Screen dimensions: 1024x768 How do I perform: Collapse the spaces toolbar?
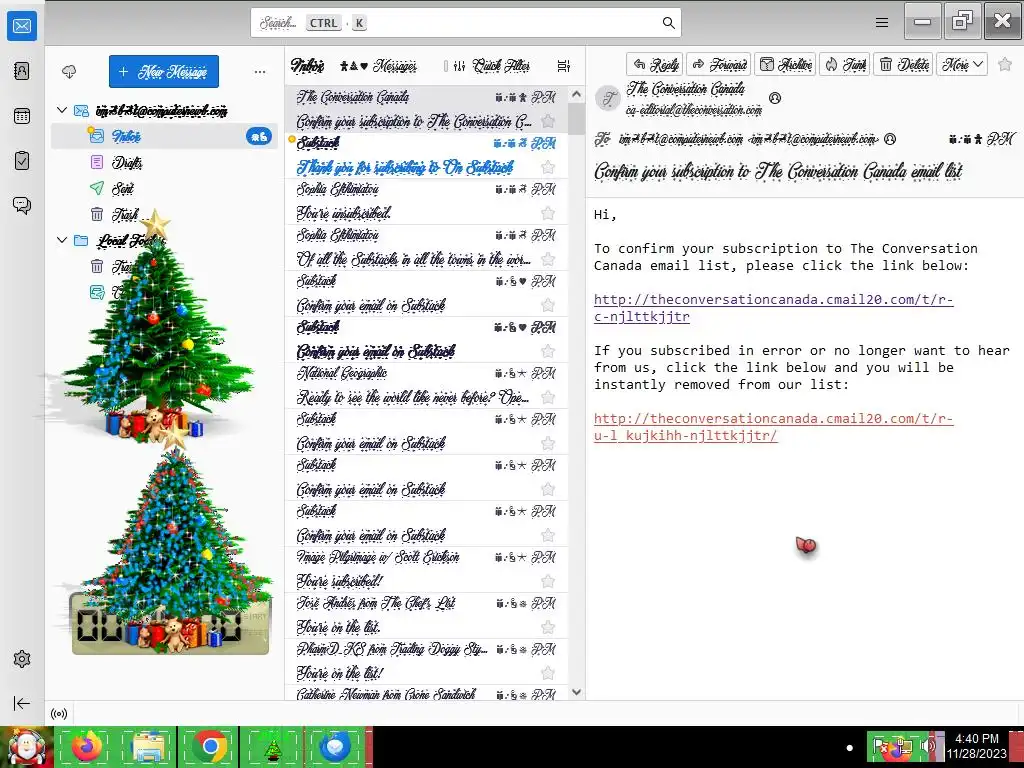(22, 703)
